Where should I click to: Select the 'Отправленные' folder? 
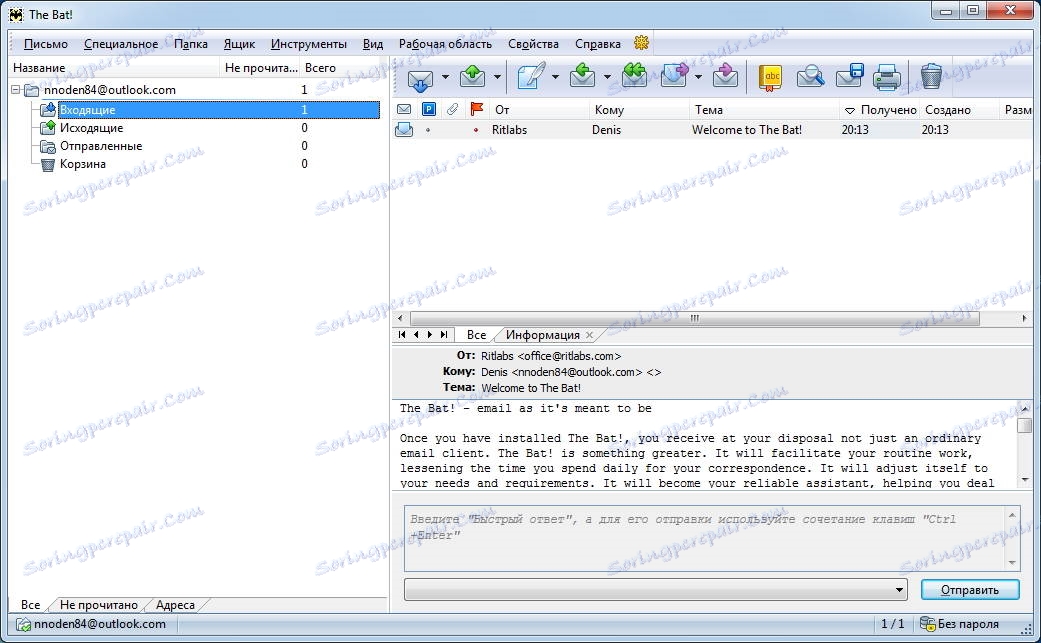point(101,146)
